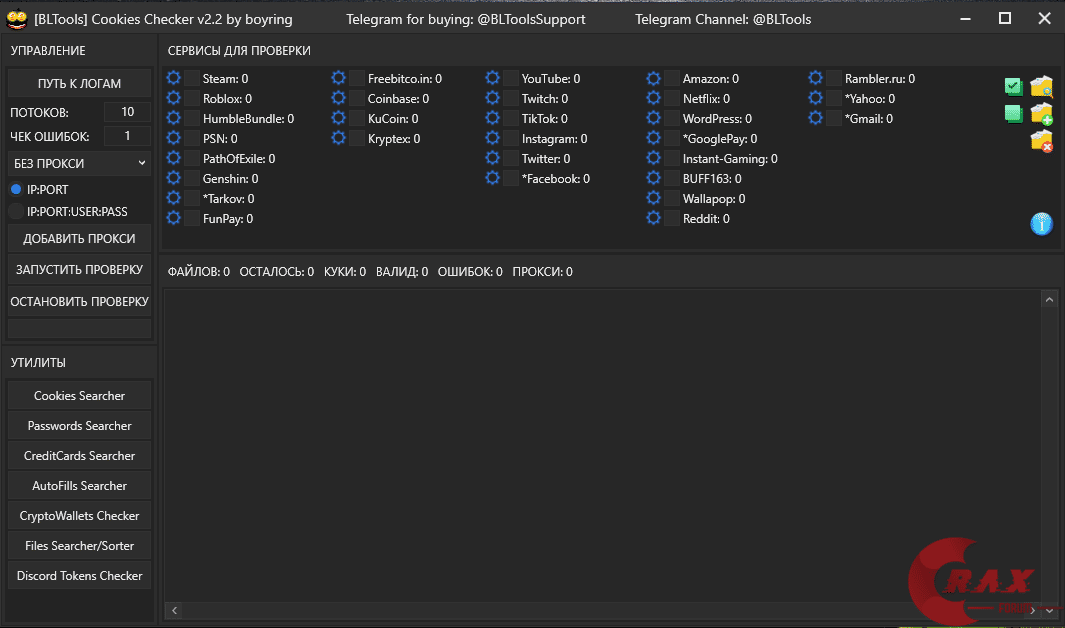The width and height of the screenshot is (1065, 628).
Task: Open the gear settings for Rambler.ru
Action: pyautogui.click(x=816, y=78)
